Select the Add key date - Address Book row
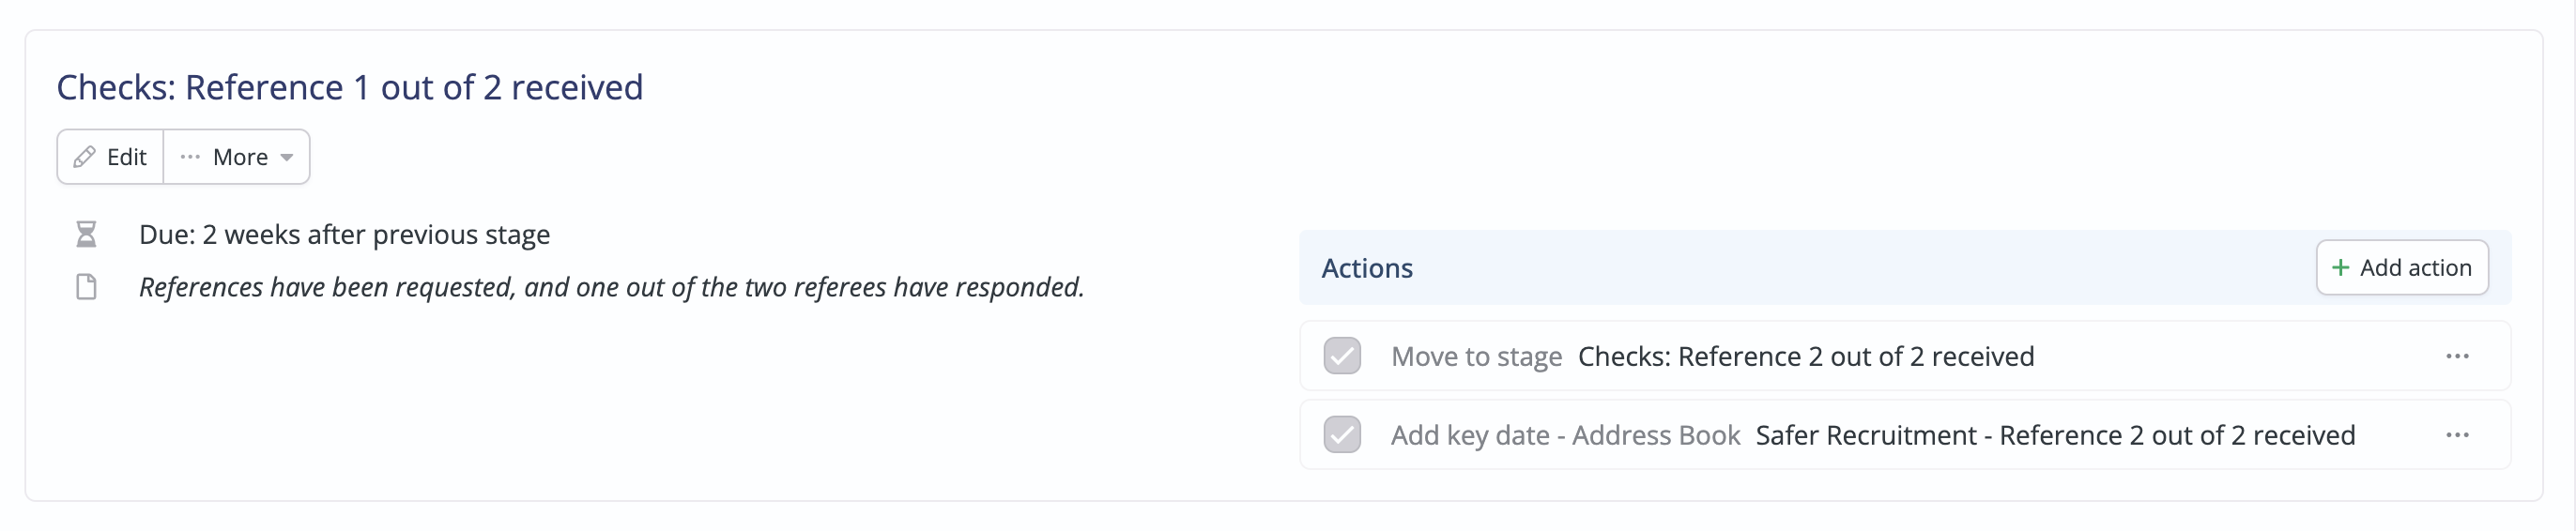 point(1904,435)
